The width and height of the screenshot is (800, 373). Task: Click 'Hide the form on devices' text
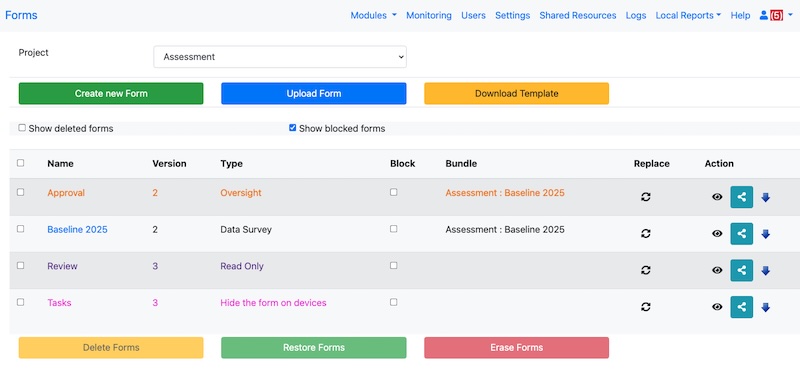273,303
